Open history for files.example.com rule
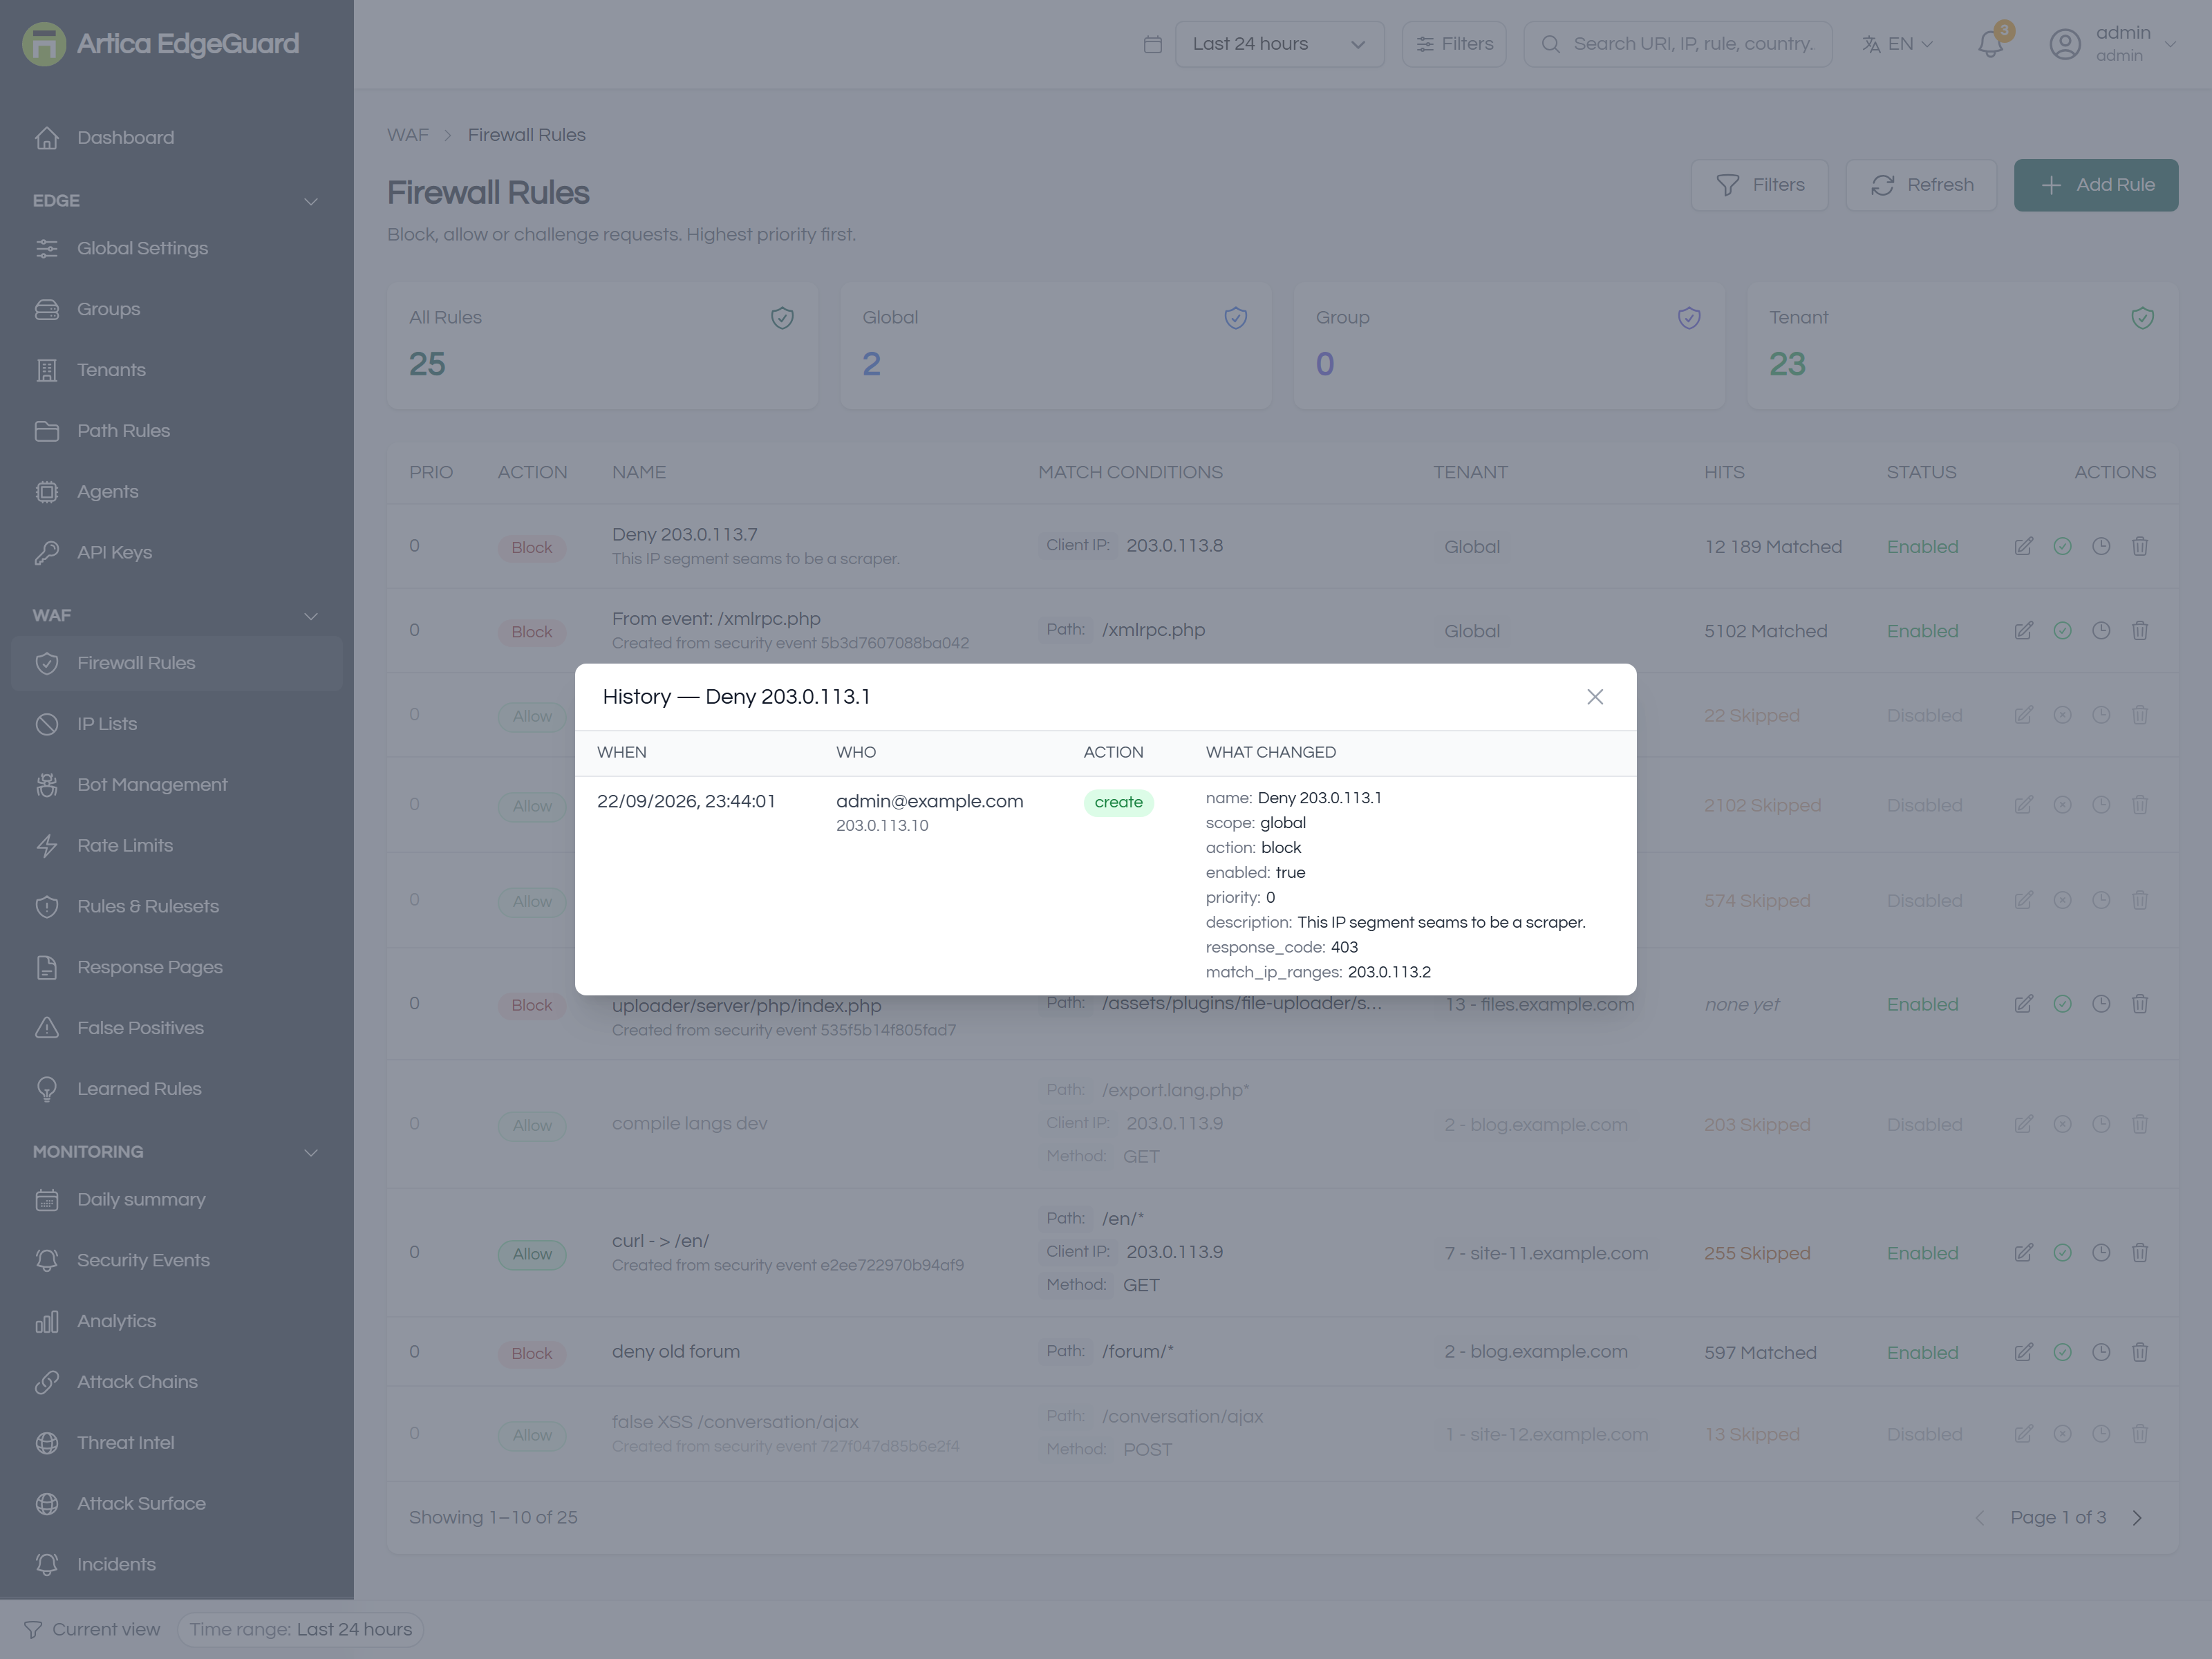This screenshot has height=1659, width=2212. 2101,1004
